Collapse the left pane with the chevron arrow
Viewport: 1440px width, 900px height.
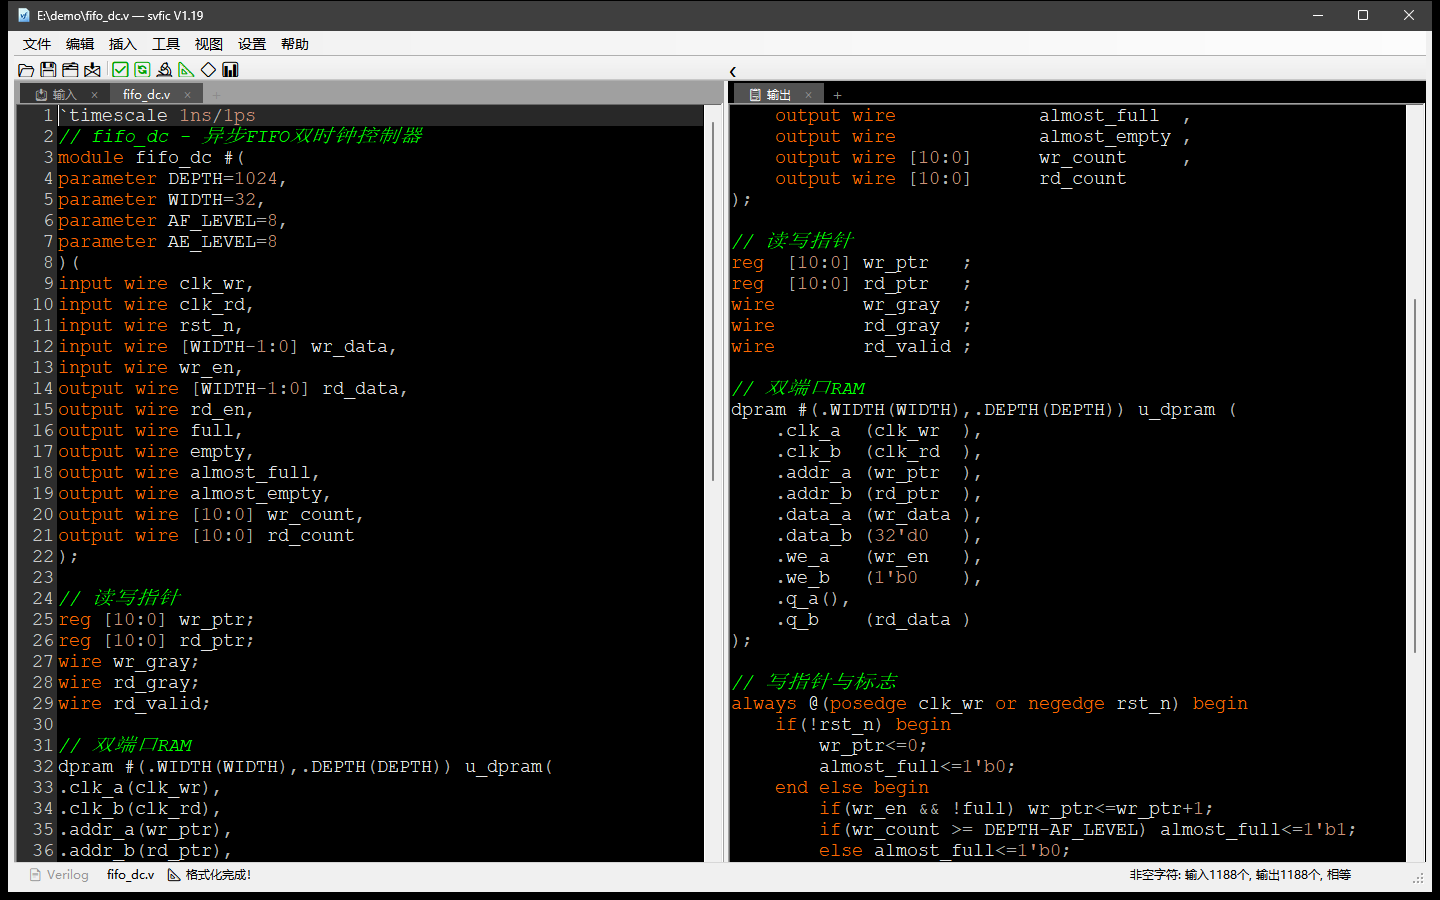click(733, 71)
